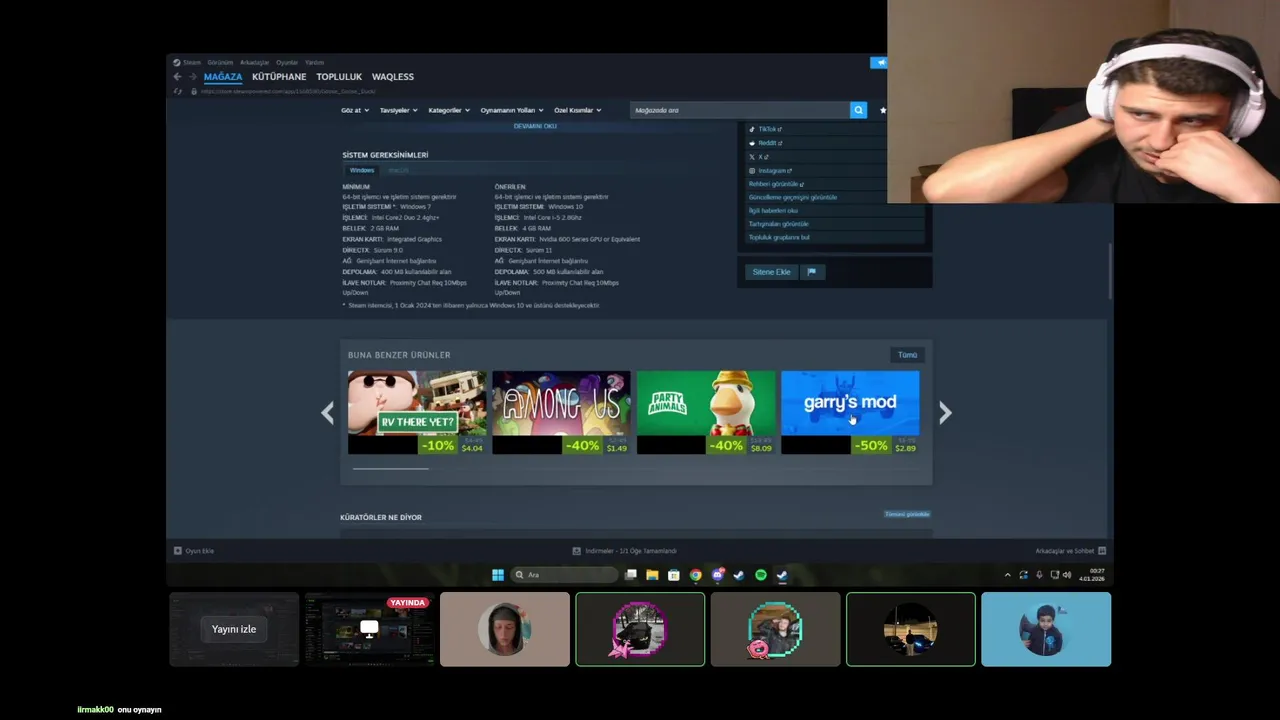Open the X social link

[759, 157]
